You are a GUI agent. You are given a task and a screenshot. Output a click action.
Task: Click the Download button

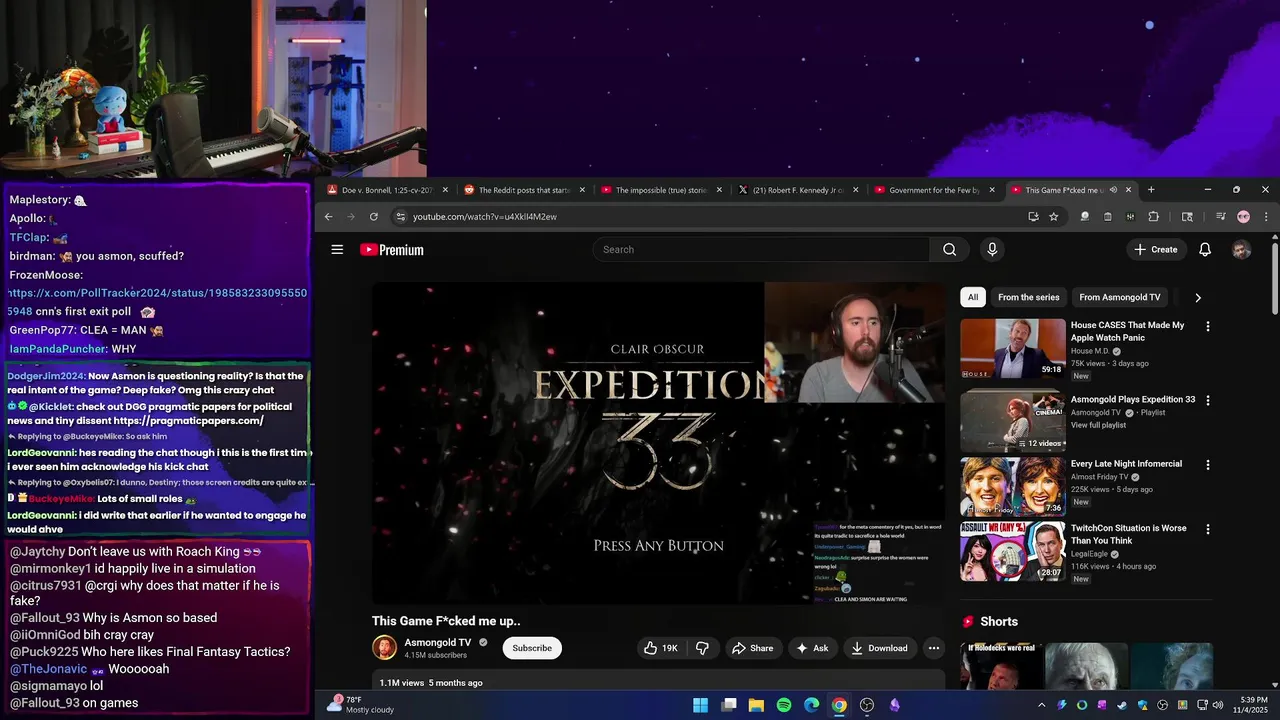(879, 648)
